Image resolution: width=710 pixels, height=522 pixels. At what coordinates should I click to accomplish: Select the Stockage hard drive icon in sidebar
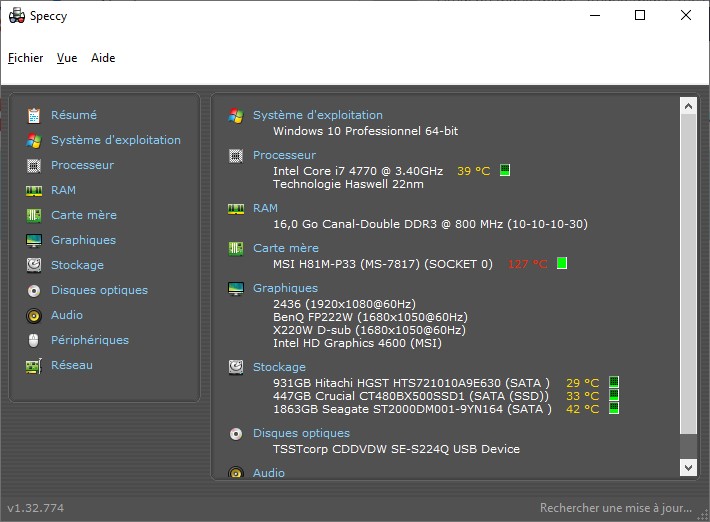click(x=34, y=265)
